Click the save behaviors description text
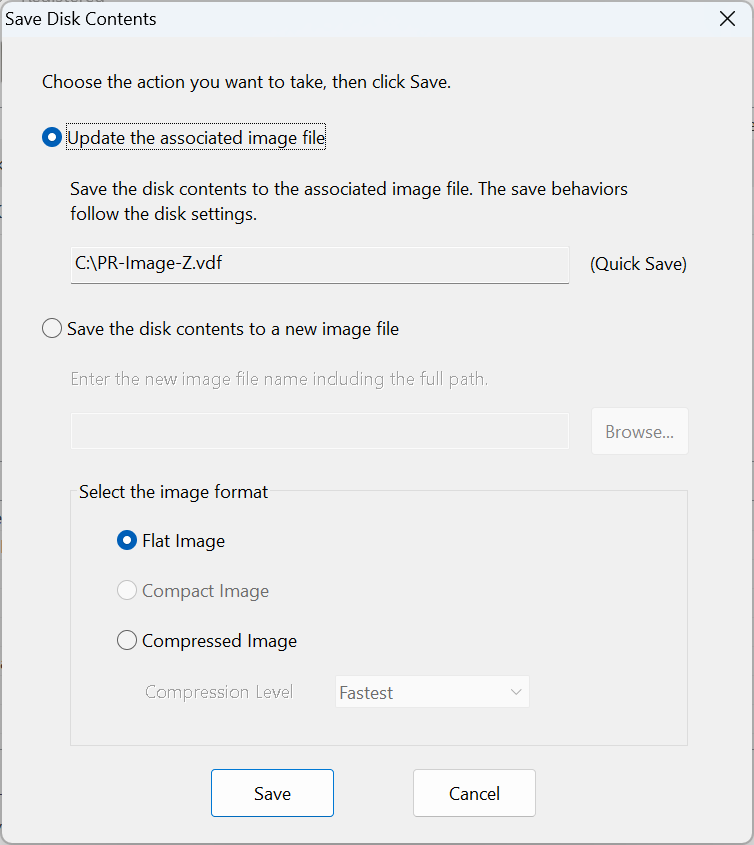The image size is (754, 845). [x=349, y=202]
